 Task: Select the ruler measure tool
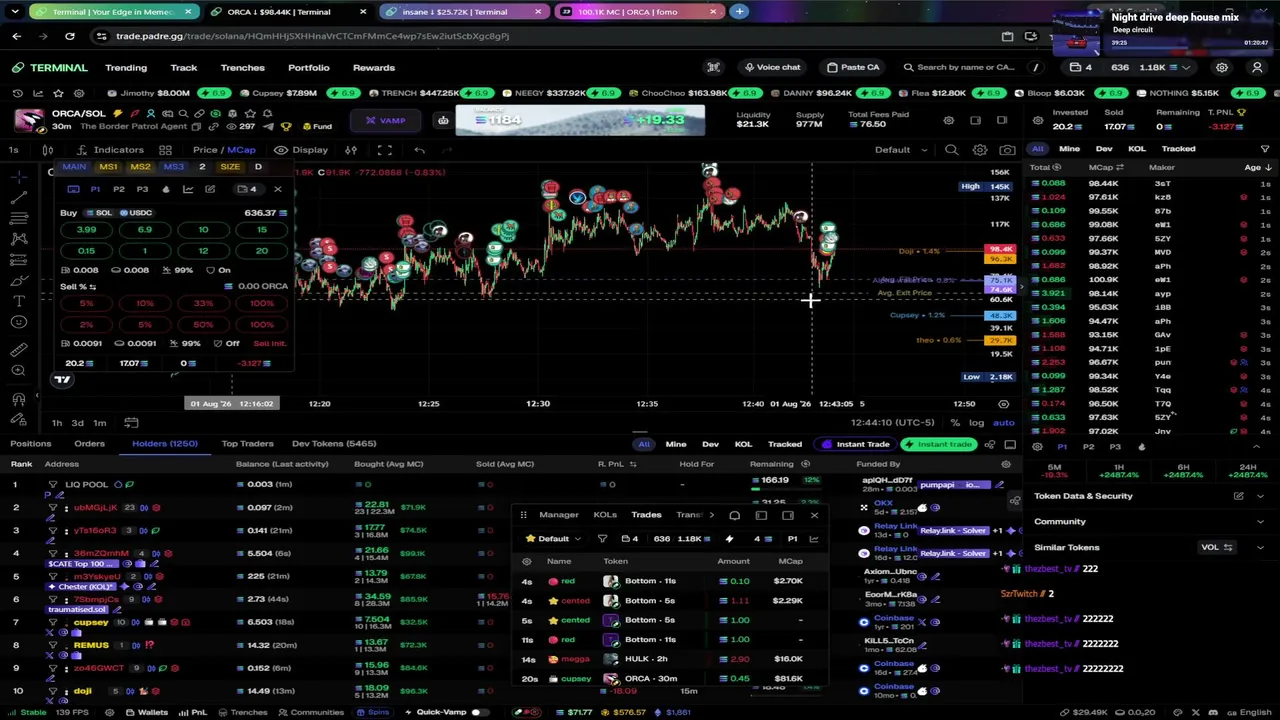click(x=19, y=349)
